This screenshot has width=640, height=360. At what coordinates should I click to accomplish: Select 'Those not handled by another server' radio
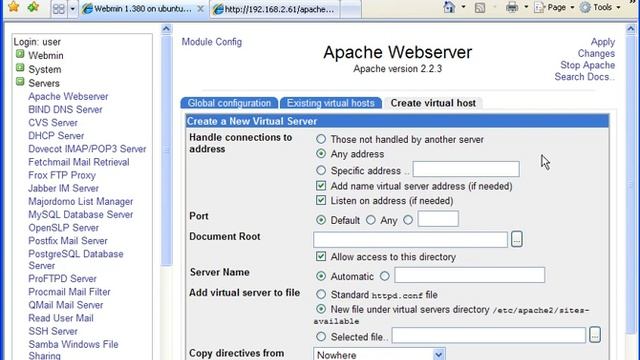(321, 139)
